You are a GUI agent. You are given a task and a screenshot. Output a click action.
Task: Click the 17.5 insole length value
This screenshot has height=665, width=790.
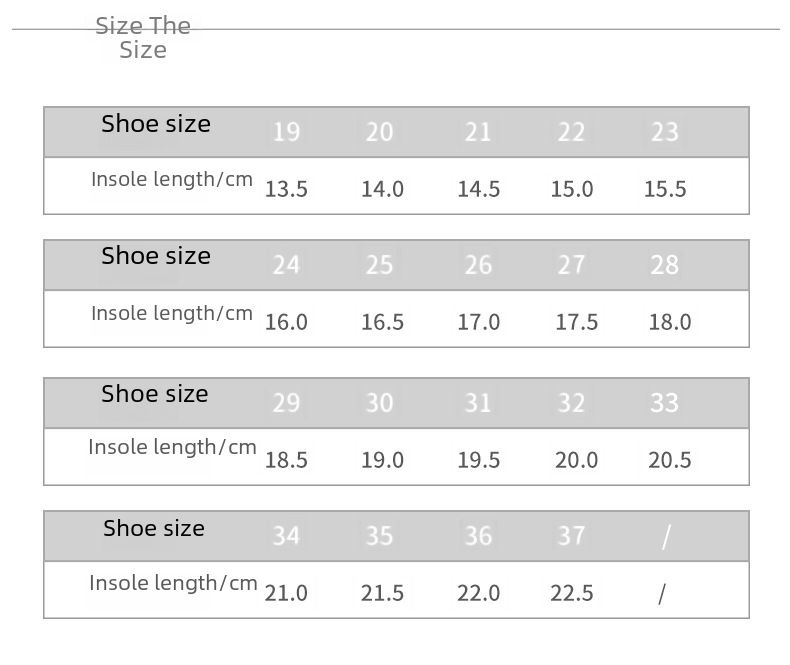coord(577,322)
